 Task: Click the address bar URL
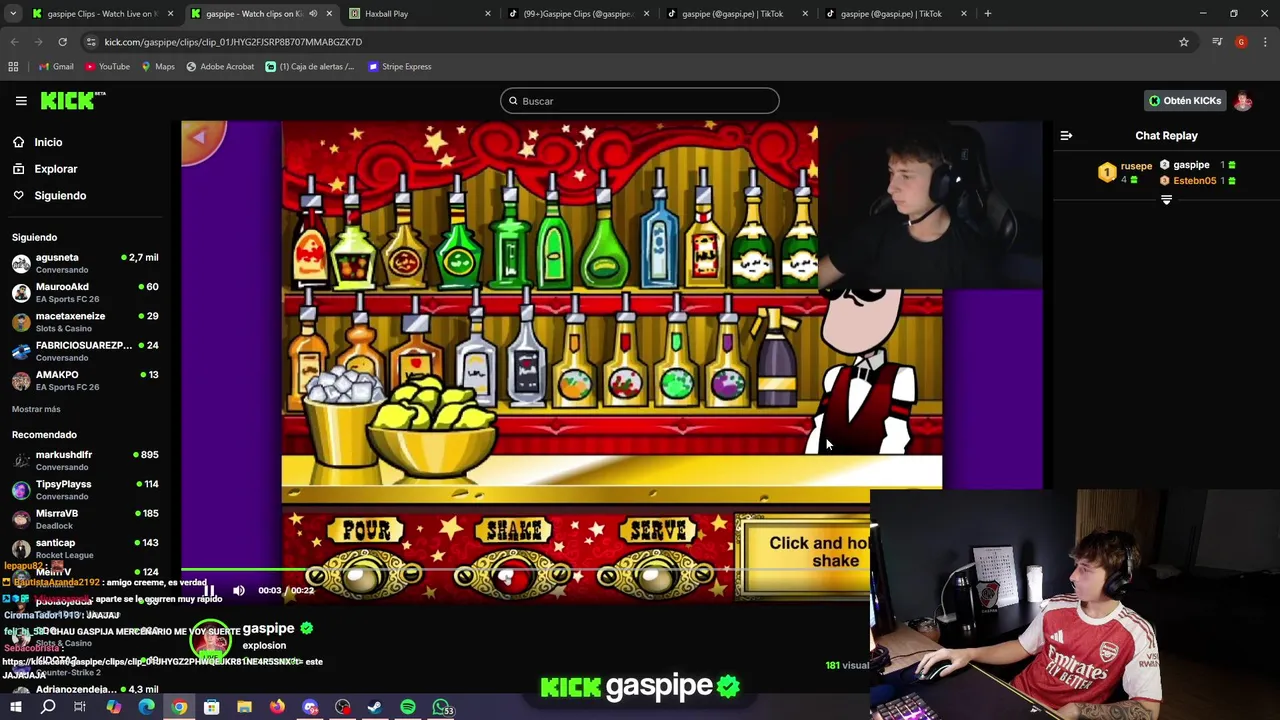[x=233, y=42]
